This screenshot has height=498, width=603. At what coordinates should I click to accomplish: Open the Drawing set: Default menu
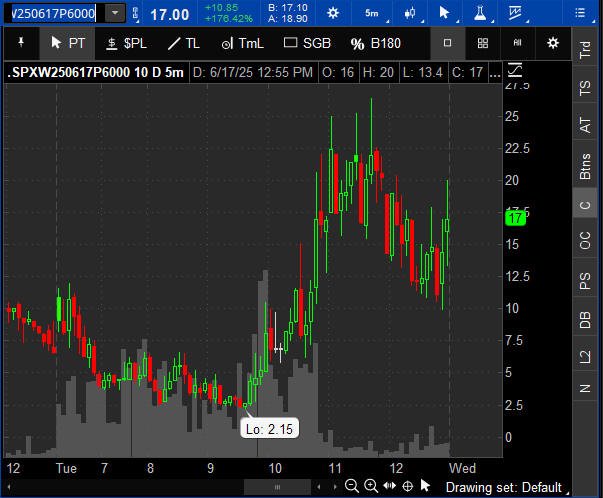[x=506, y=487]
